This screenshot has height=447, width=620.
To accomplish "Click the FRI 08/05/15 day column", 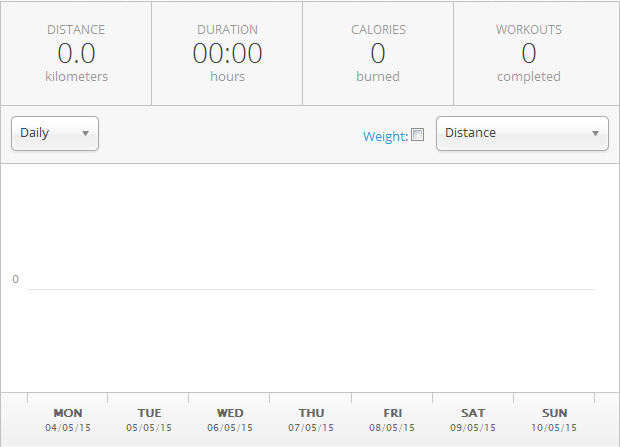I will pyautogui.click(x=392, y=419).
